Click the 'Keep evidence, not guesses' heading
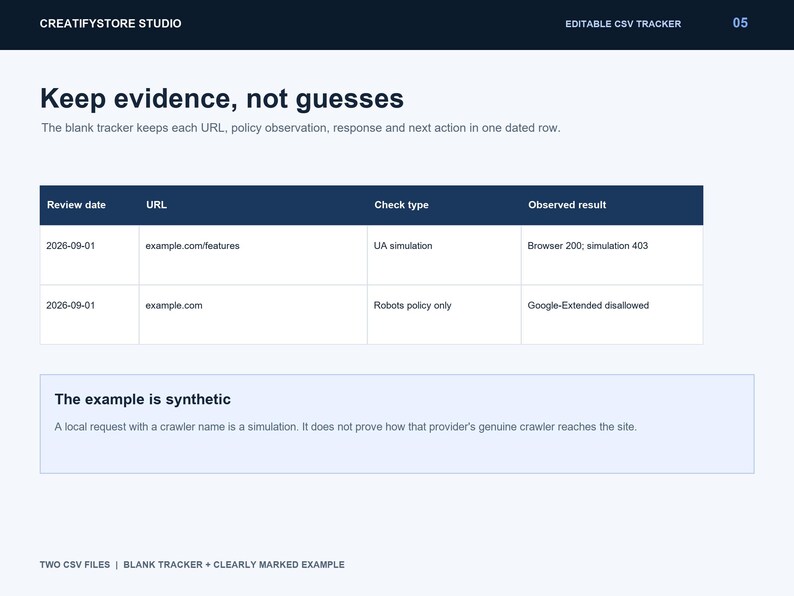This screenshot has height=596, width=794. [222, 99]
